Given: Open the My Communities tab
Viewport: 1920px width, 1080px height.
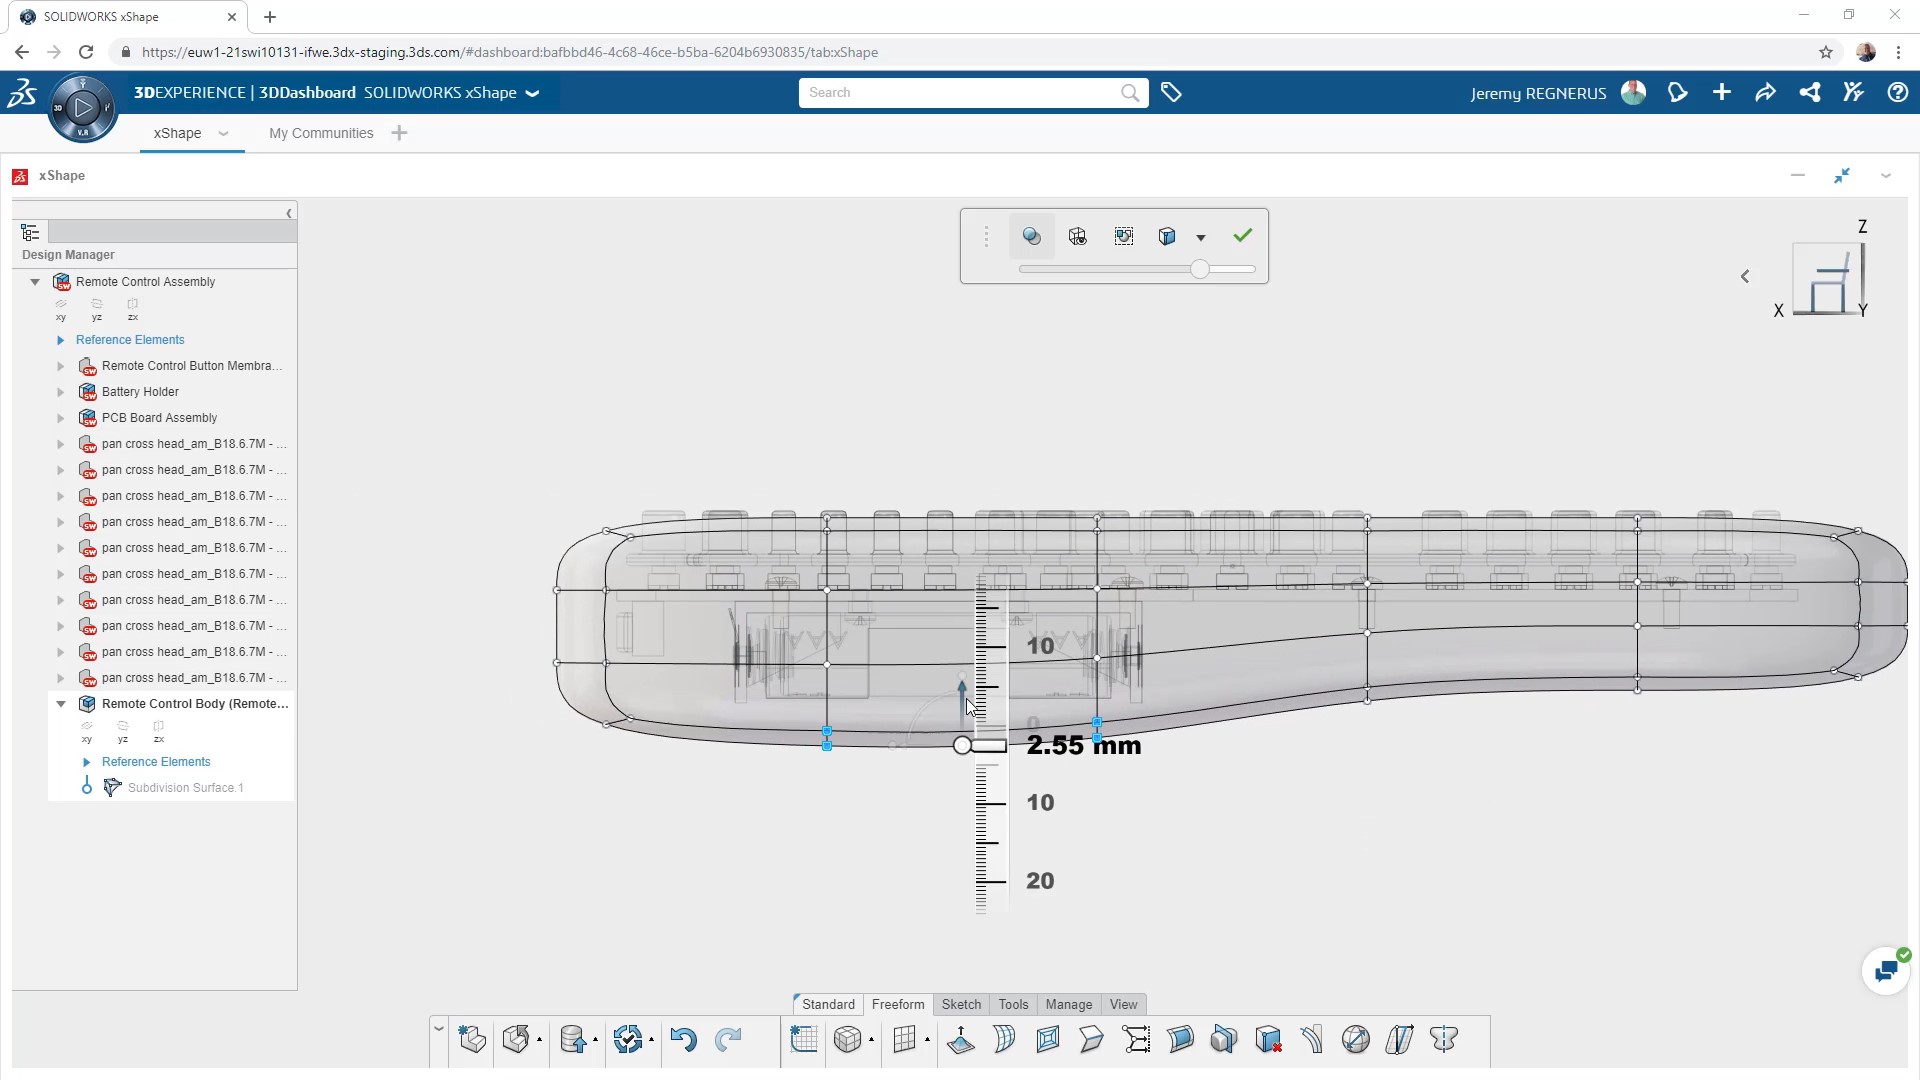Looking at the screenshot, I should (321, 133).
